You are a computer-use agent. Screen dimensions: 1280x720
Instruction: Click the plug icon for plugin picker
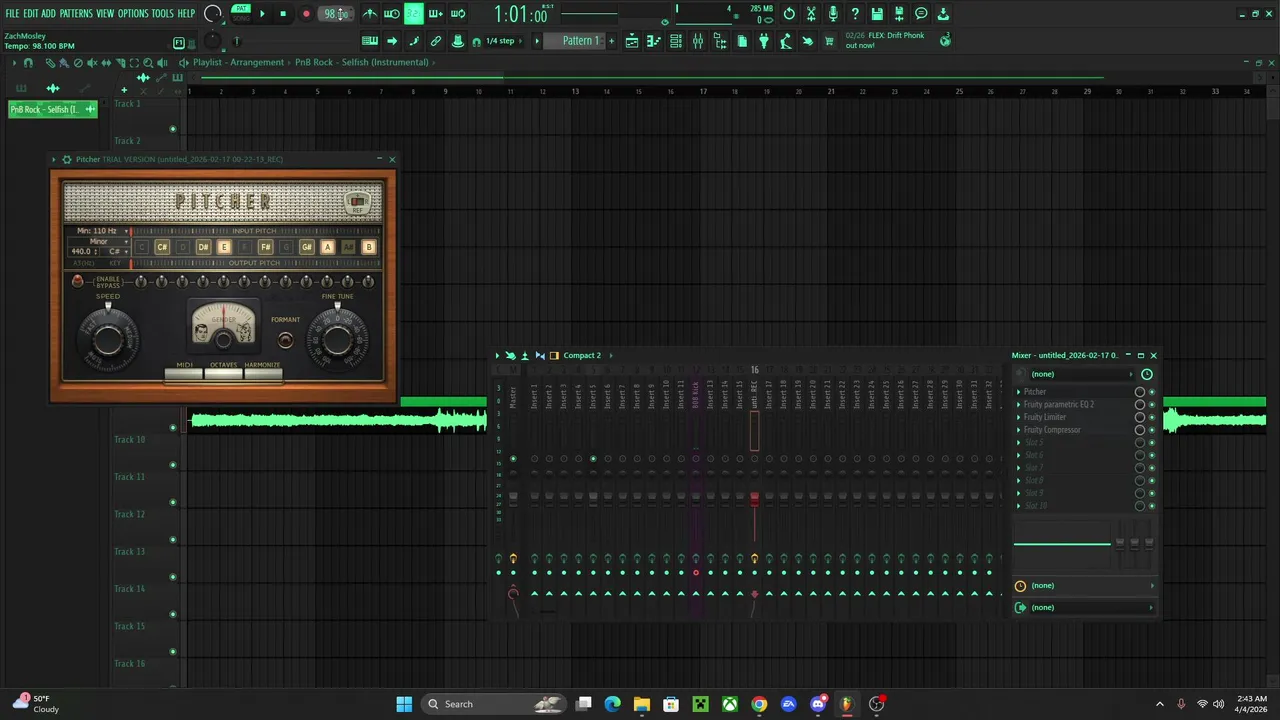[764, 41]
